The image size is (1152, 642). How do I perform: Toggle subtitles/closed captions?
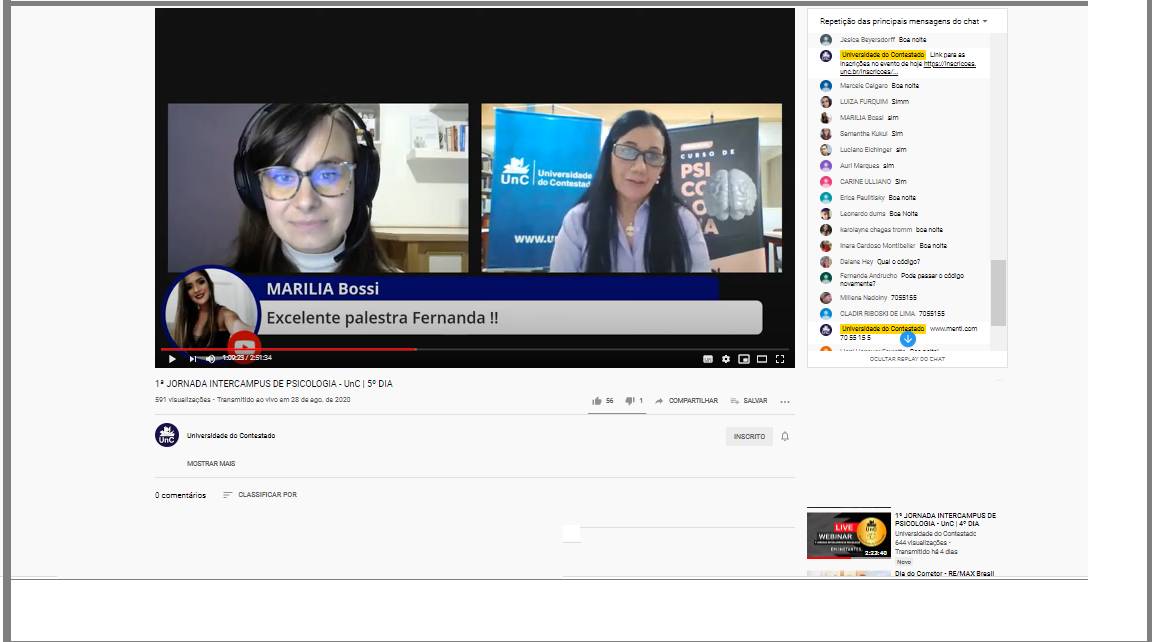[708, 358]
